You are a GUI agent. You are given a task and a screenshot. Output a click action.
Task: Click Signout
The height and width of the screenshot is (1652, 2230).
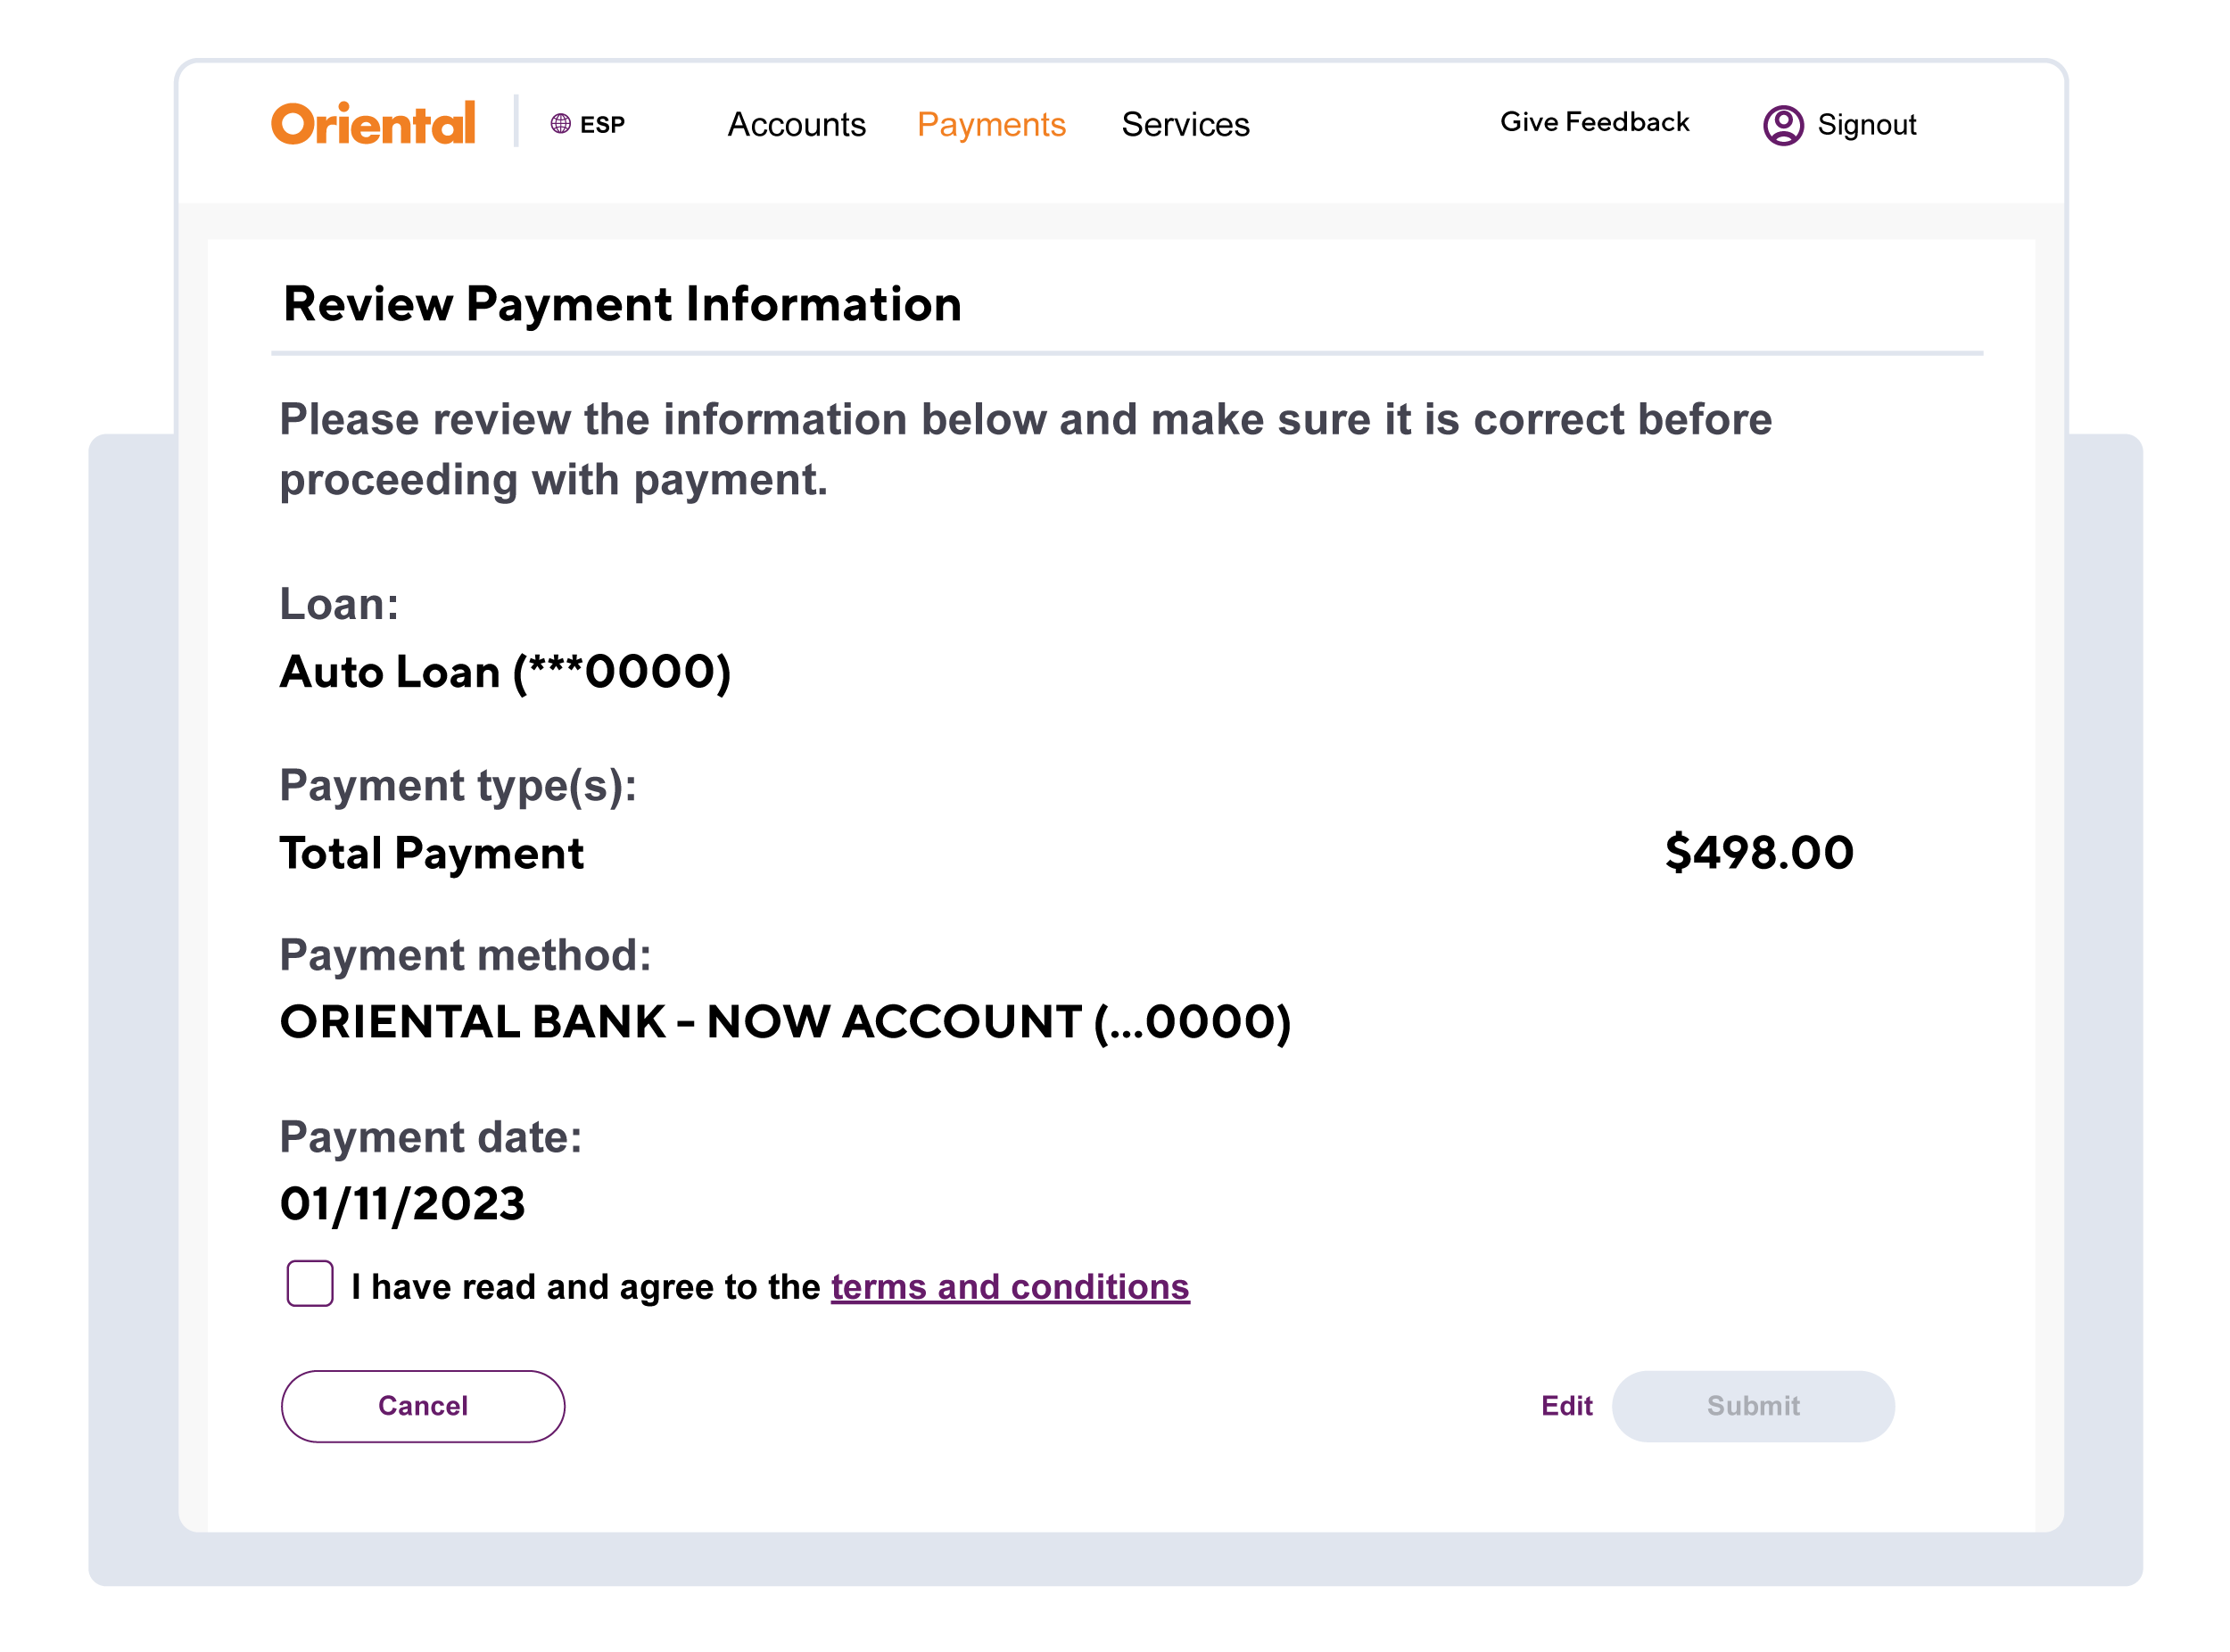pyautogui.click(x=1866, y=125)
